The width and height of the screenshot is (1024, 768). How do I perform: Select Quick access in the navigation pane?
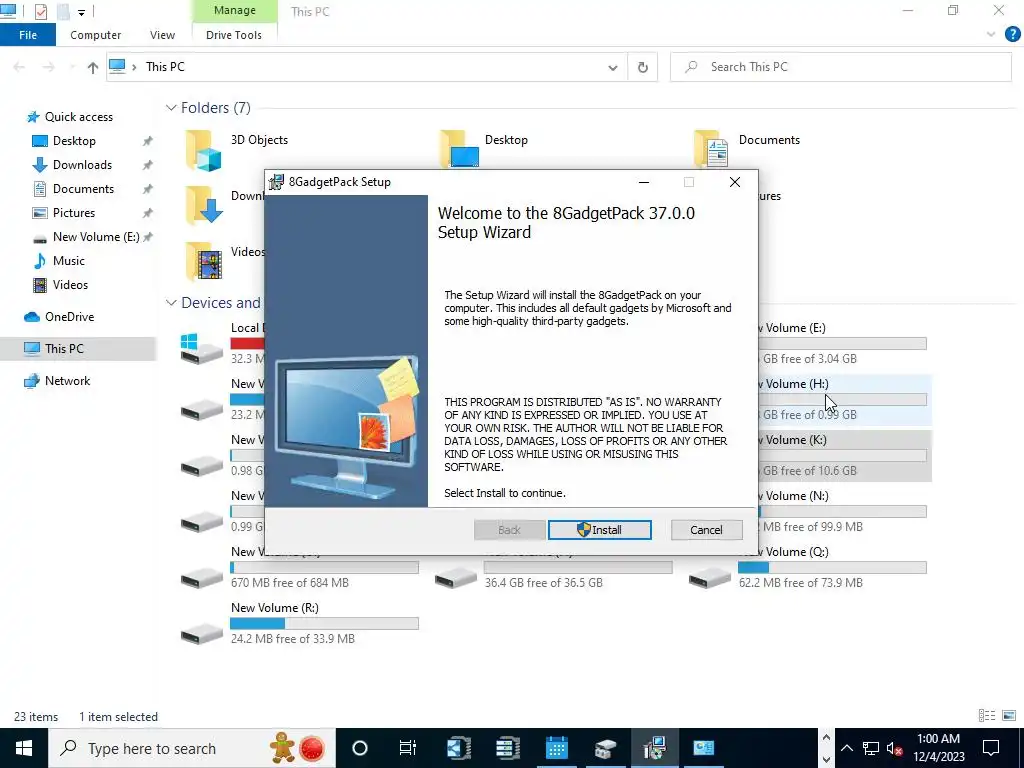(78, 117)
